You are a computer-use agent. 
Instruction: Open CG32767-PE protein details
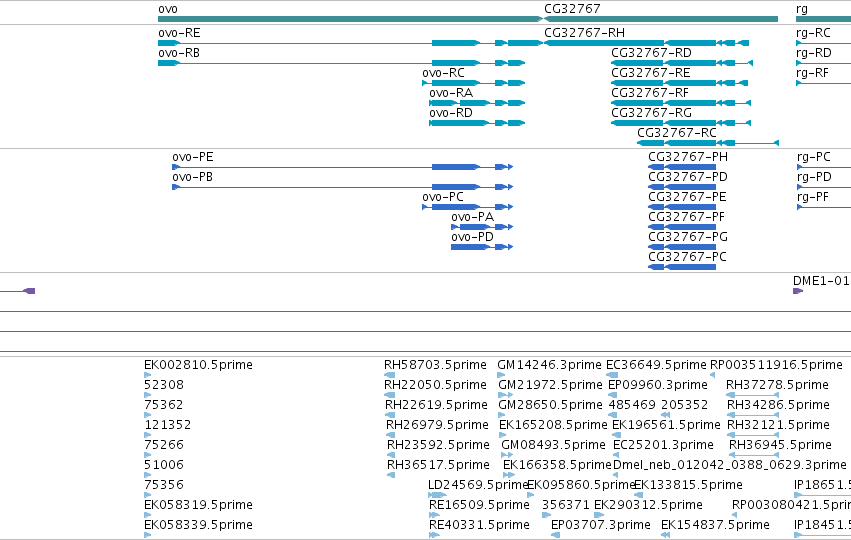tap(682, 207)
